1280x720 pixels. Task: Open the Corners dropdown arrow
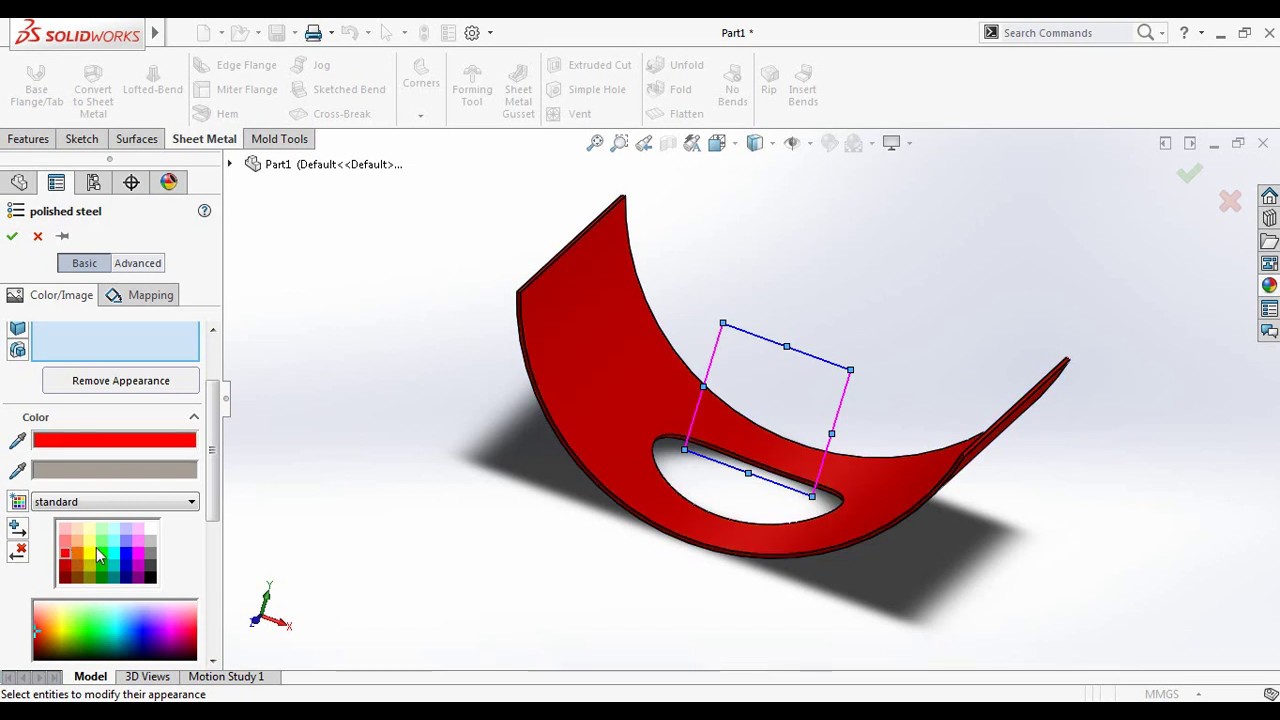[420, 115]
